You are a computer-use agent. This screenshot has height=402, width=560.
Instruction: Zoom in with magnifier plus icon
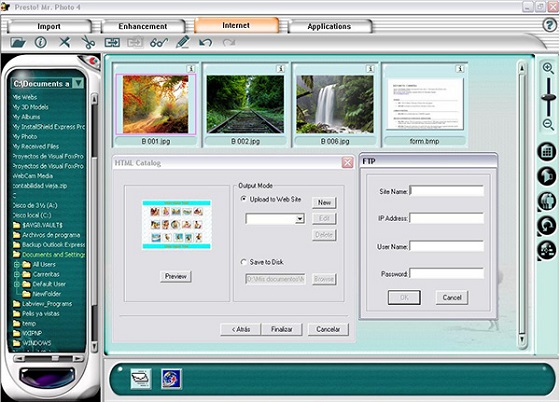point(548,69)
